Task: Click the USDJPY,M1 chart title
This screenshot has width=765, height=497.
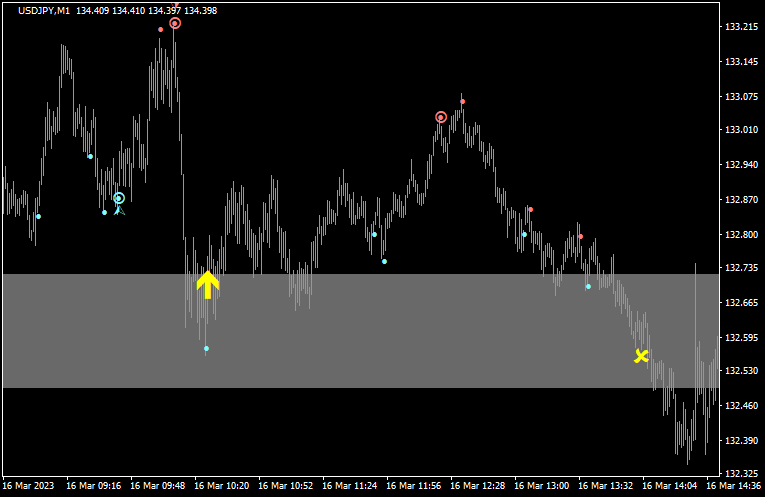Action: pos(44,10)
